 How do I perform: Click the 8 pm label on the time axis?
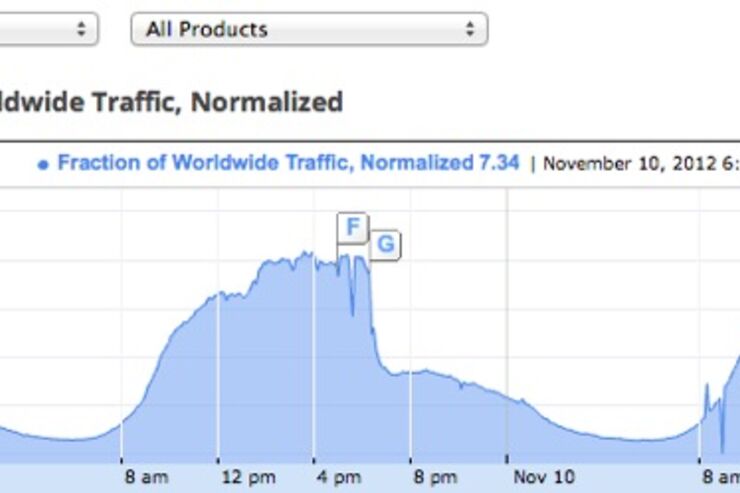click(x=436, y=477)
